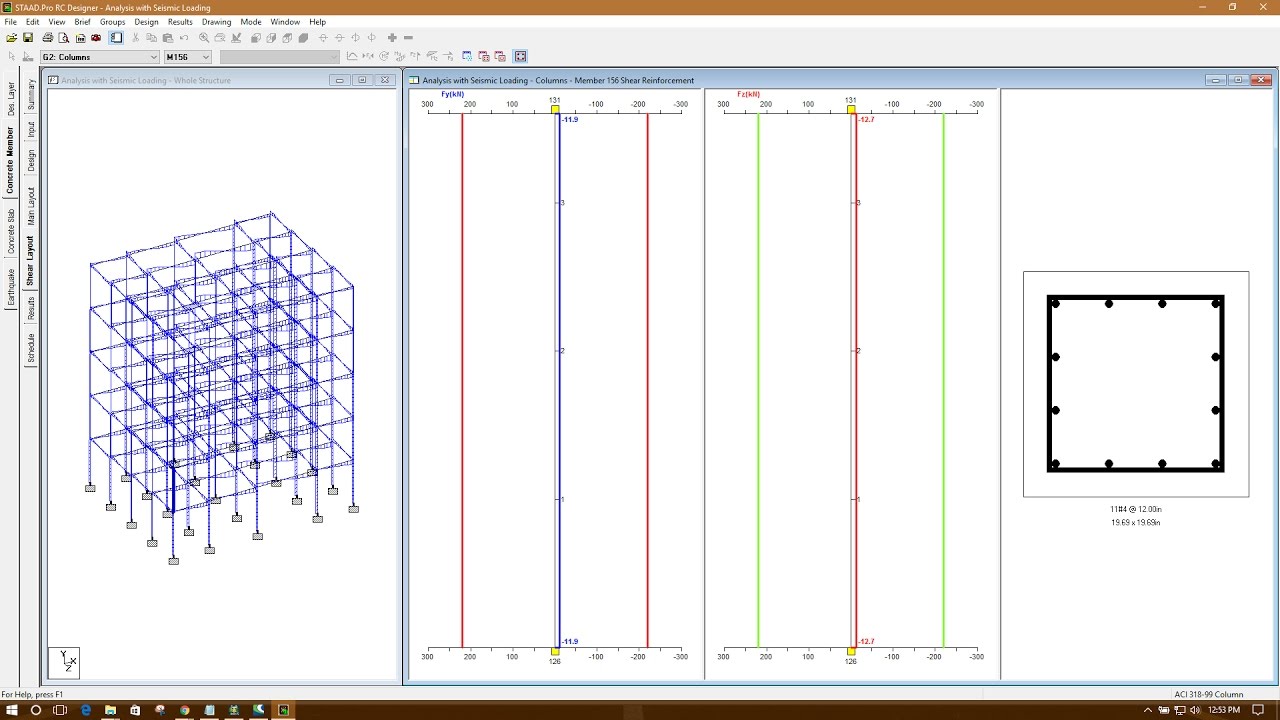Open the Design menu

click(146, 21)
